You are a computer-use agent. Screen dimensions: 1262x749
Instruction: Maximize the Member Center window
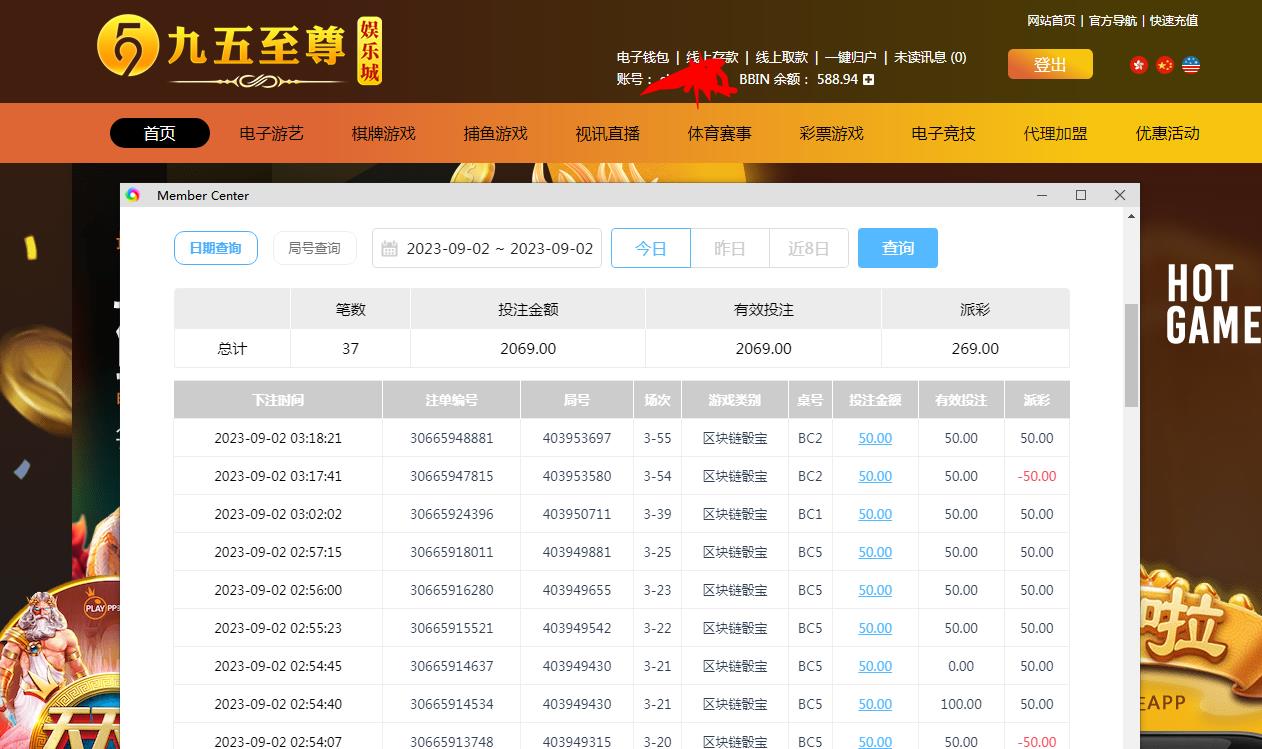1080,195
